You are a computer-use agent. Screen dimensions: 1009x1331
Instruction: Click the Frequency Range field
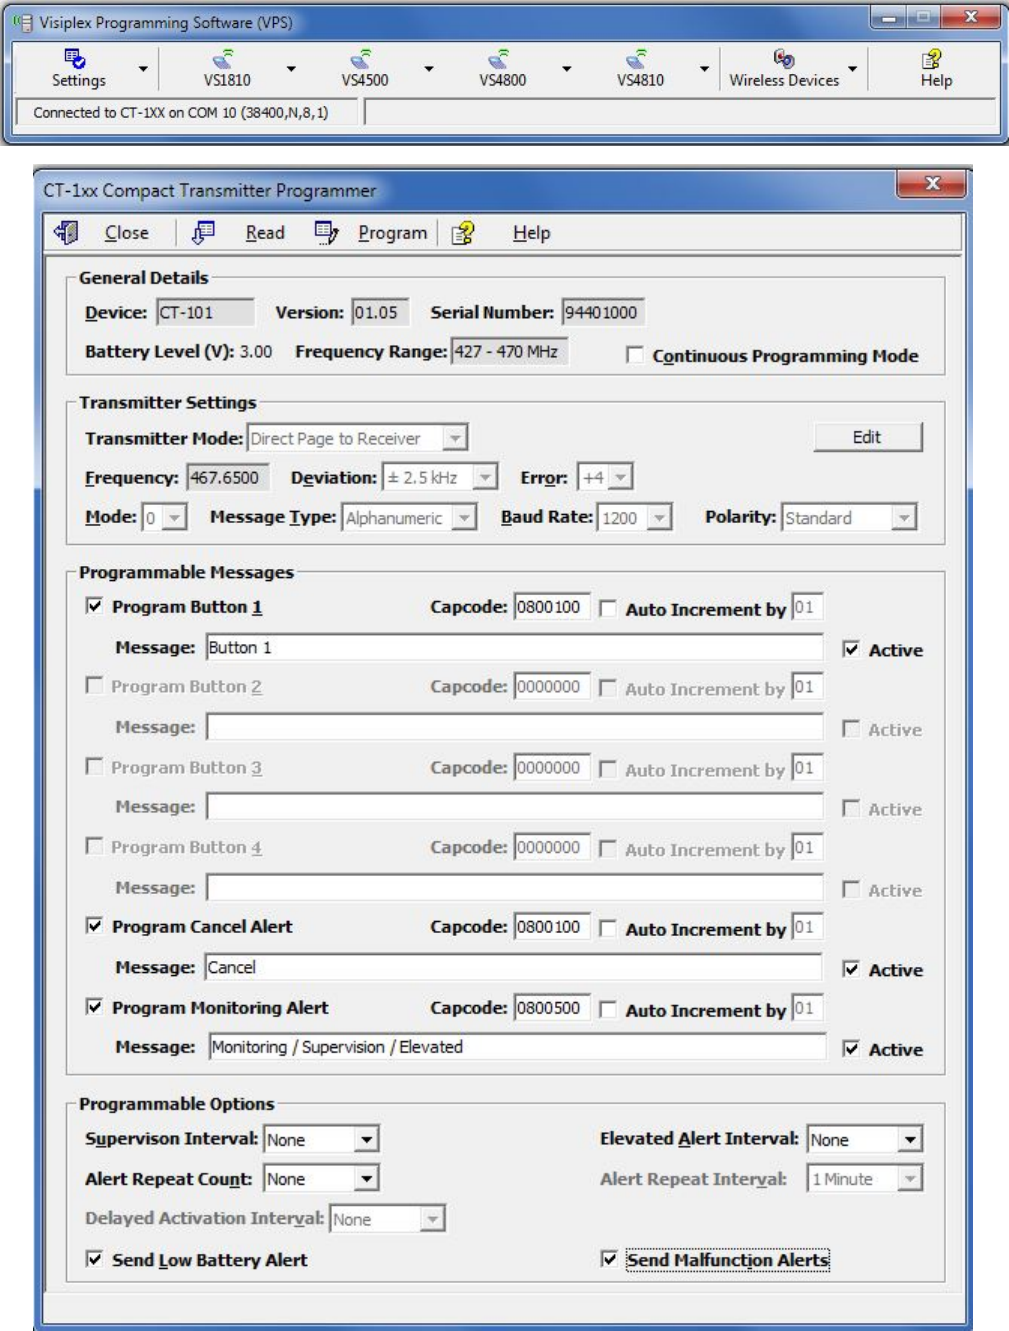[510, 351]
